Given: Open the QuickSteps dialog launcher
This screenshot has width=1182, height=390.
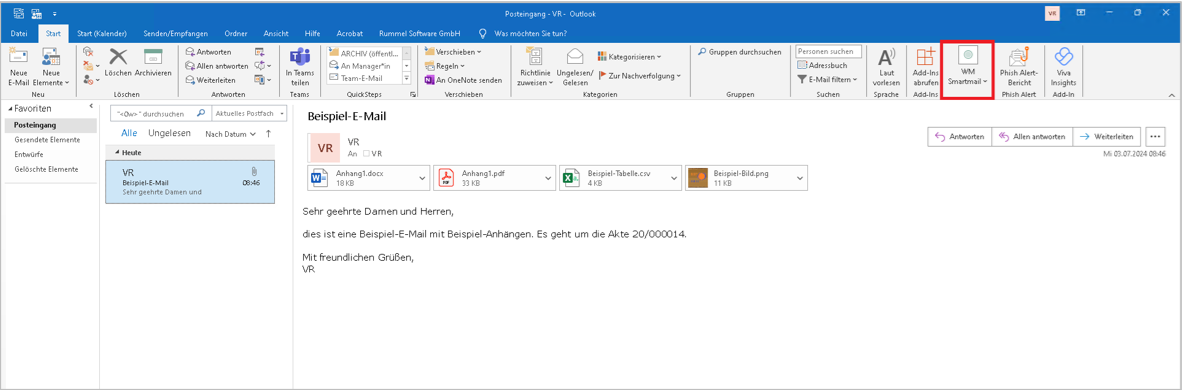Looking at the screenshot, I should [x=412, y=95].
